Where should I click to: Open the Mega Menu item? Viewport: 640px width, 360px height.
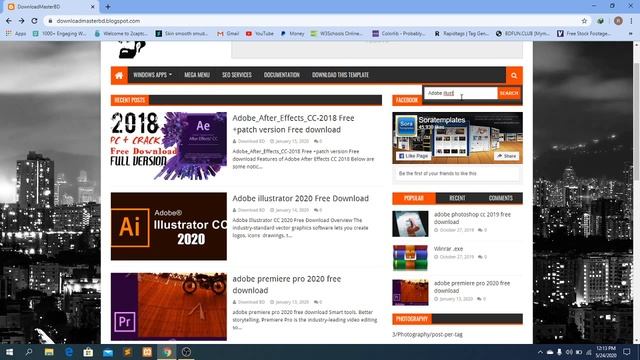click(197, 75)
